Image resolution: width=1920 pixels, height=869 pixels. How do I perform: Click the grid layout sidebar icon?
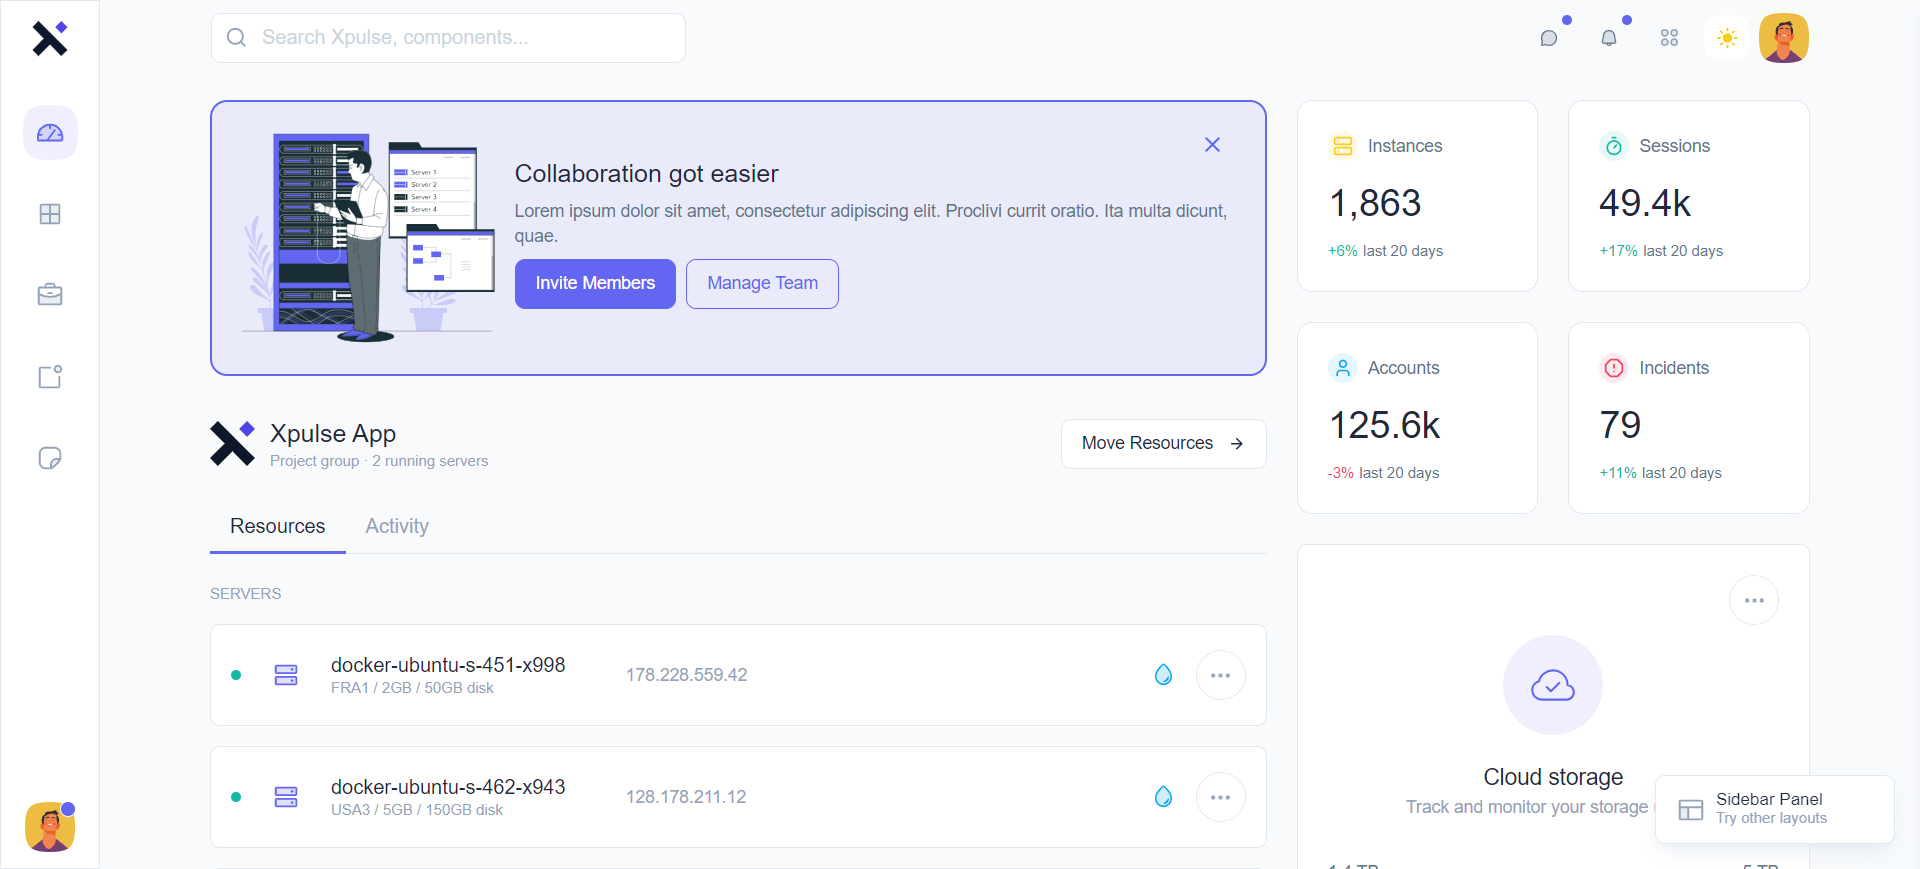tap(50, 214)
